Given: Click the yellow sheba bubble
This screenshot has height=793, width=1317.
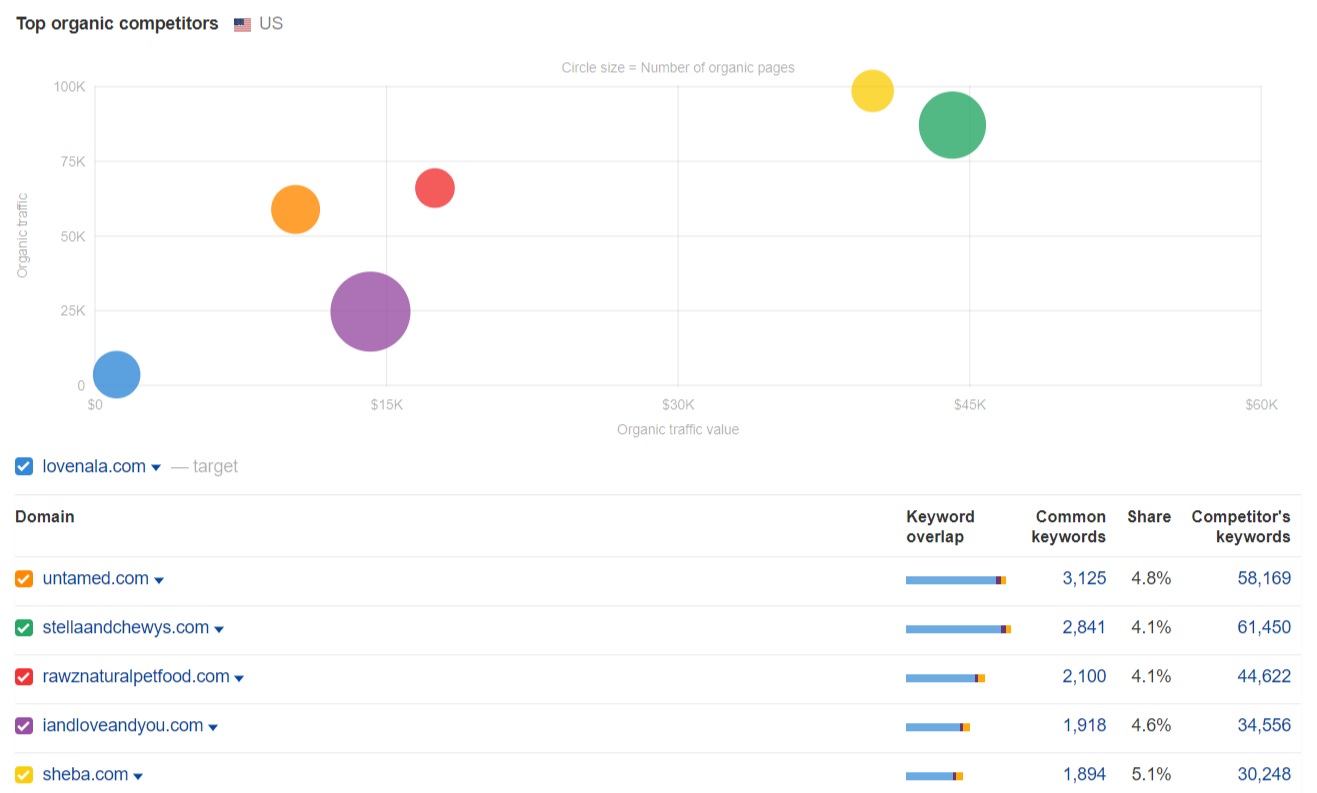Looking at the screenshot, I should point(872,91).
